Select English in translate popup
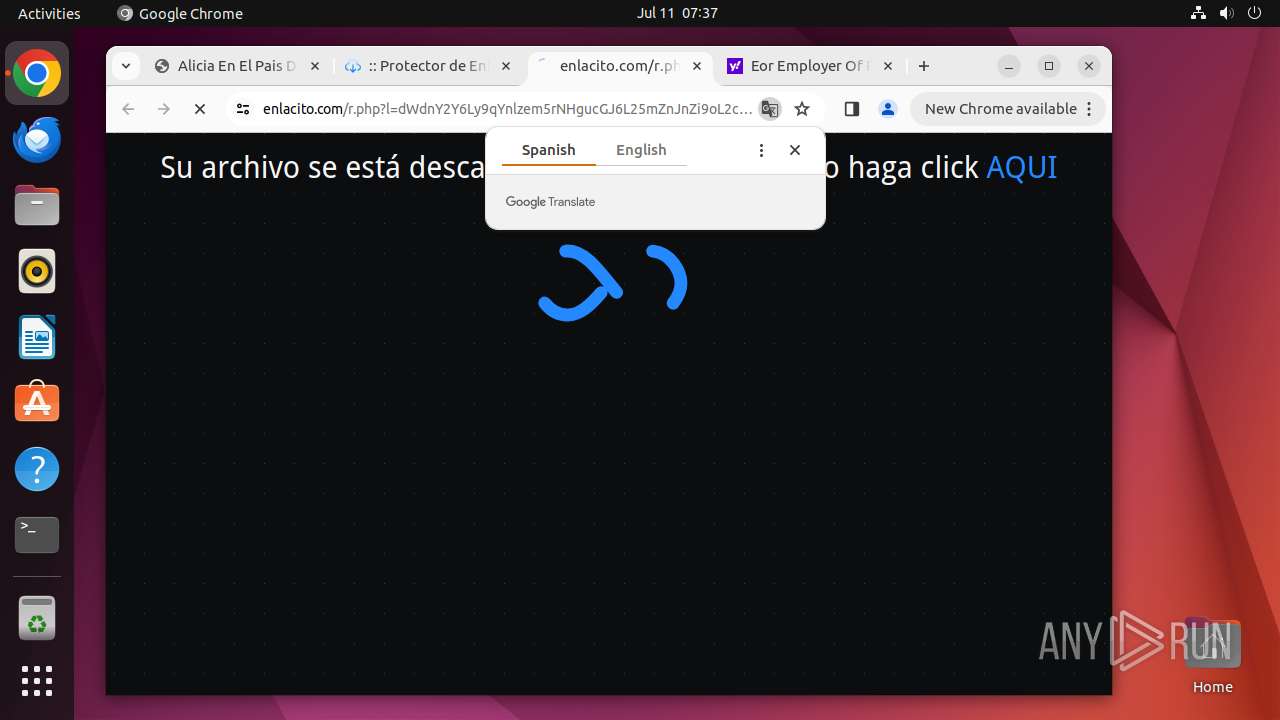 [x=641, y=150]
